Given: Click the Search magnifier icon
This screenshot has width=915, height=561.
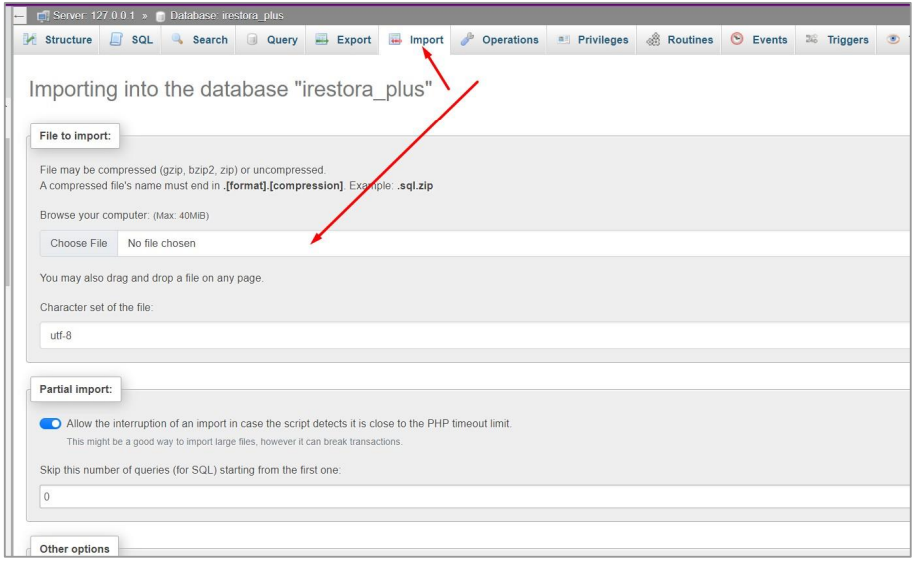Looking at the screenshot, I should pyautogui.click(x=177, y=40).
